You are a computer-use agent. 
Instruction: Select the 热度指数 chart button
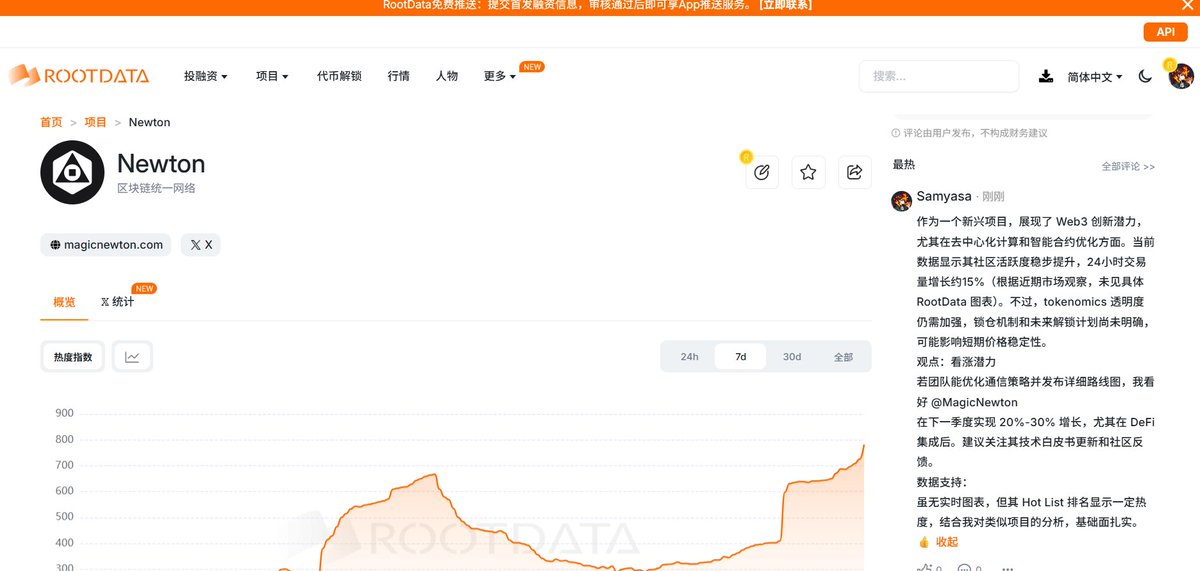pos(73,357)
